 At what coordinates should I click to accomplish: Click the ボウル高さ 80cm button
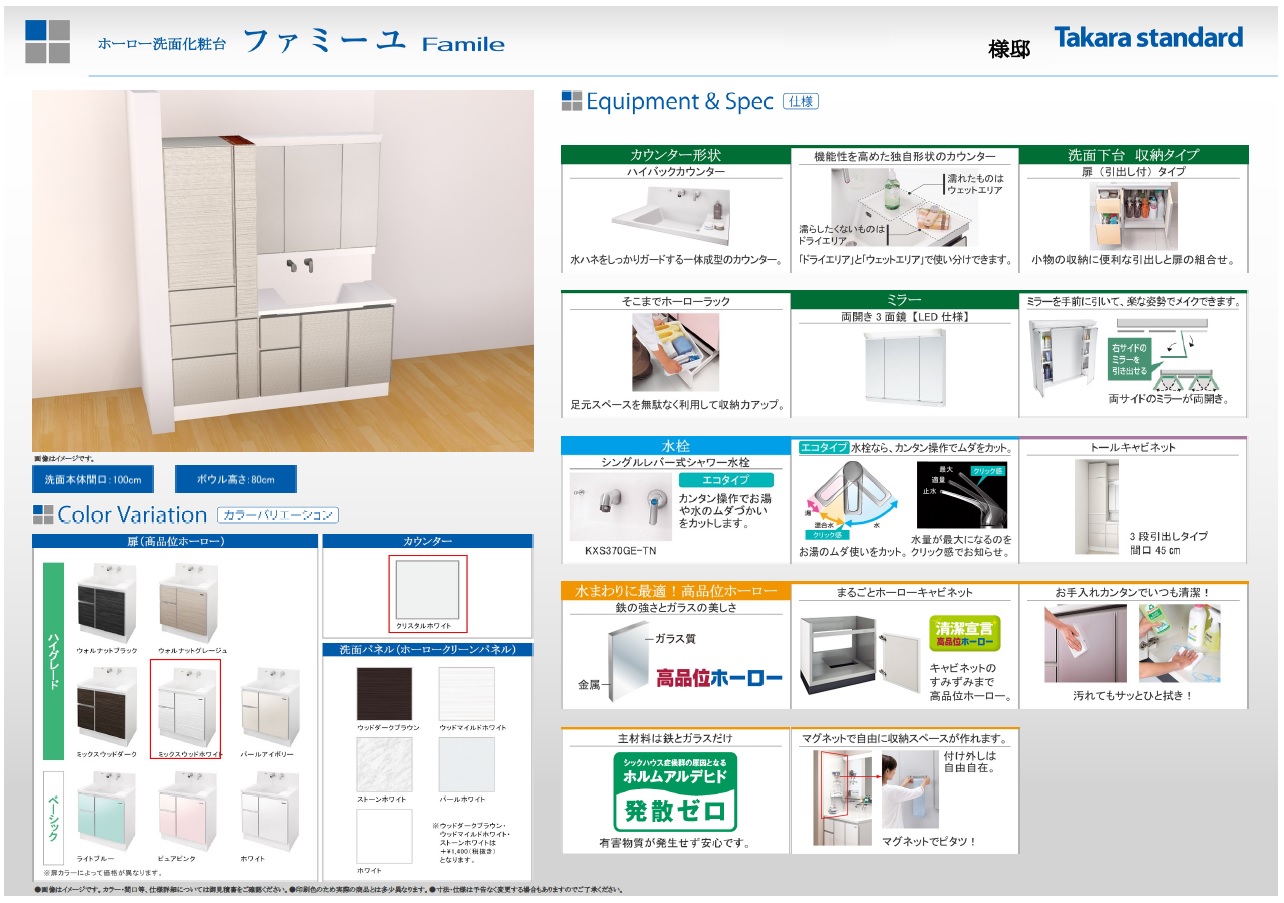(x=237, y=480)
